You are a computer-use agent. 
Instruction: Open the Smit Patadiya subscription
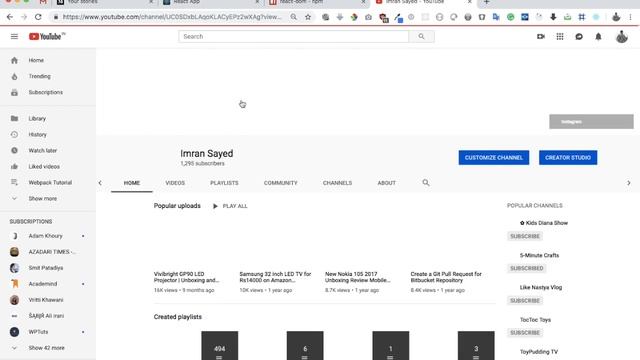48,268
